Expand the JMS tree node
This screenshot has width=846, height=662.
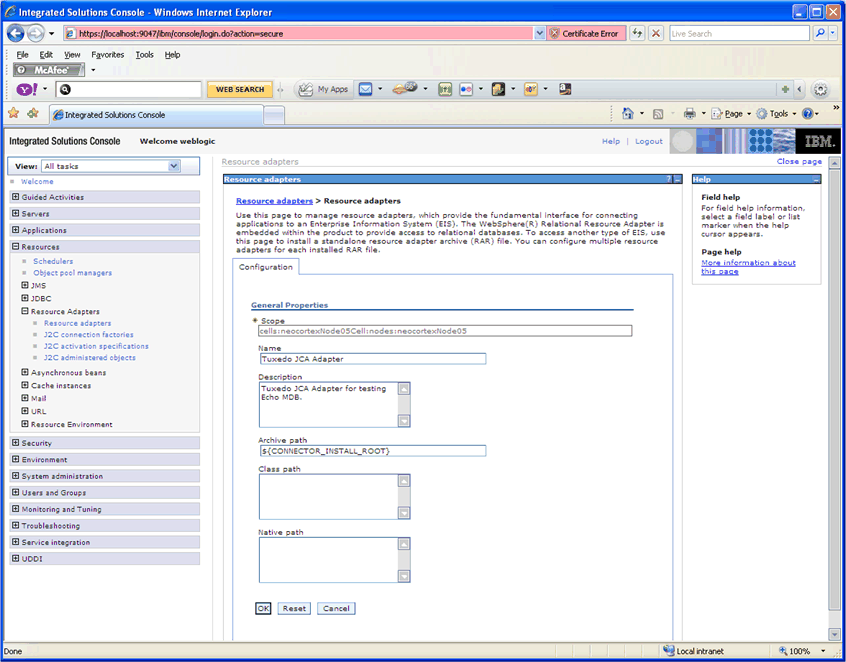pos(25,285)
